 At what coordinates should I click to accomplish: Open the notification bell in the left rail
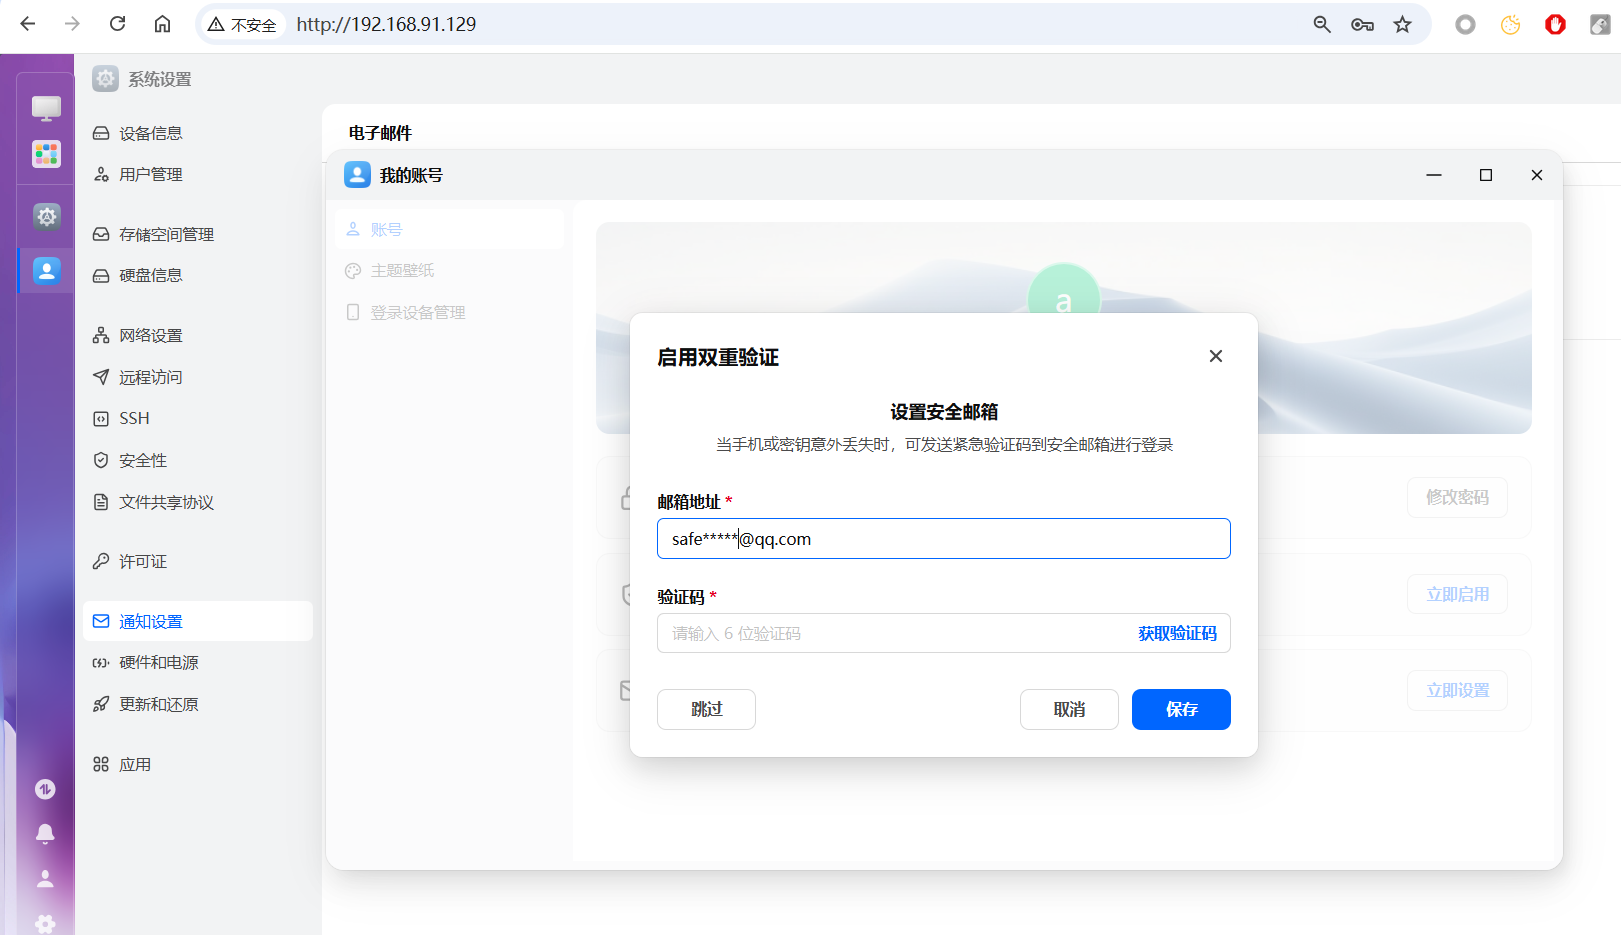(x=44, y=832)
